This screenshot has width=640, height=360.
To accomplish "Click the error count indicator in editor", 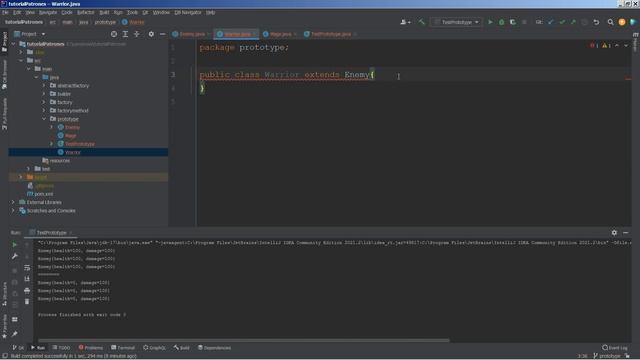I will [x=594, y=46].
